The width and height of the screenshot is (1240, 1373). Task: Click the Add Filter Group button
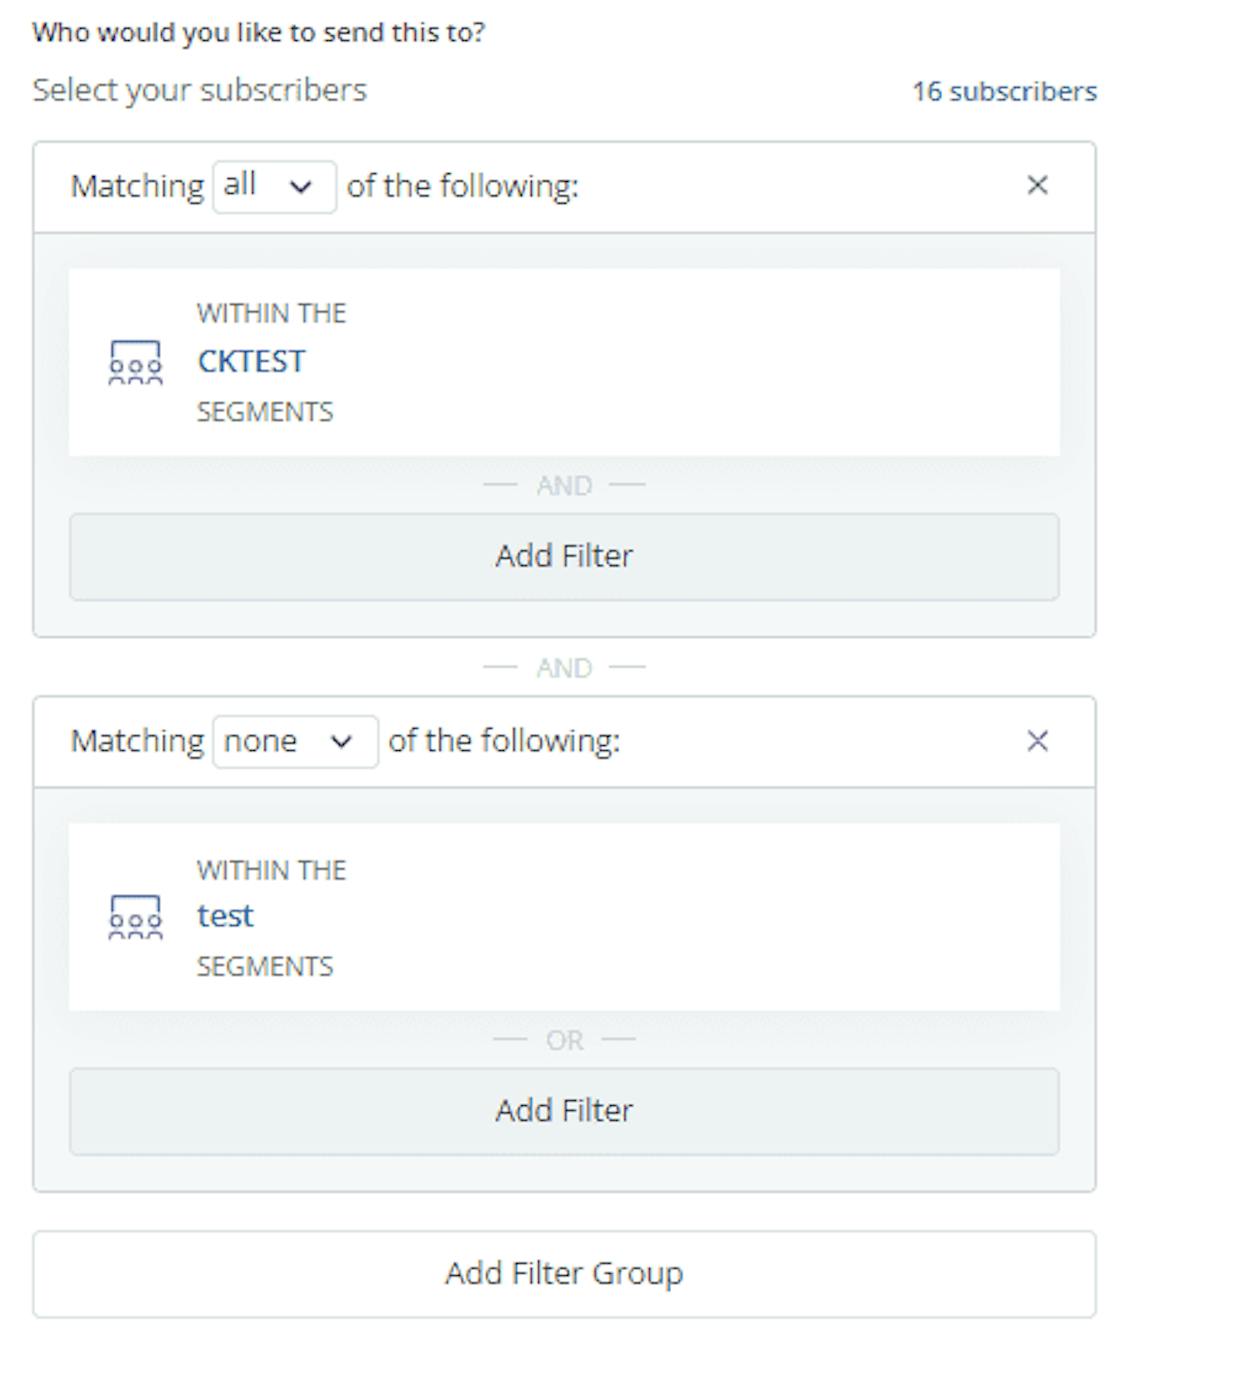coord(564,1274)
